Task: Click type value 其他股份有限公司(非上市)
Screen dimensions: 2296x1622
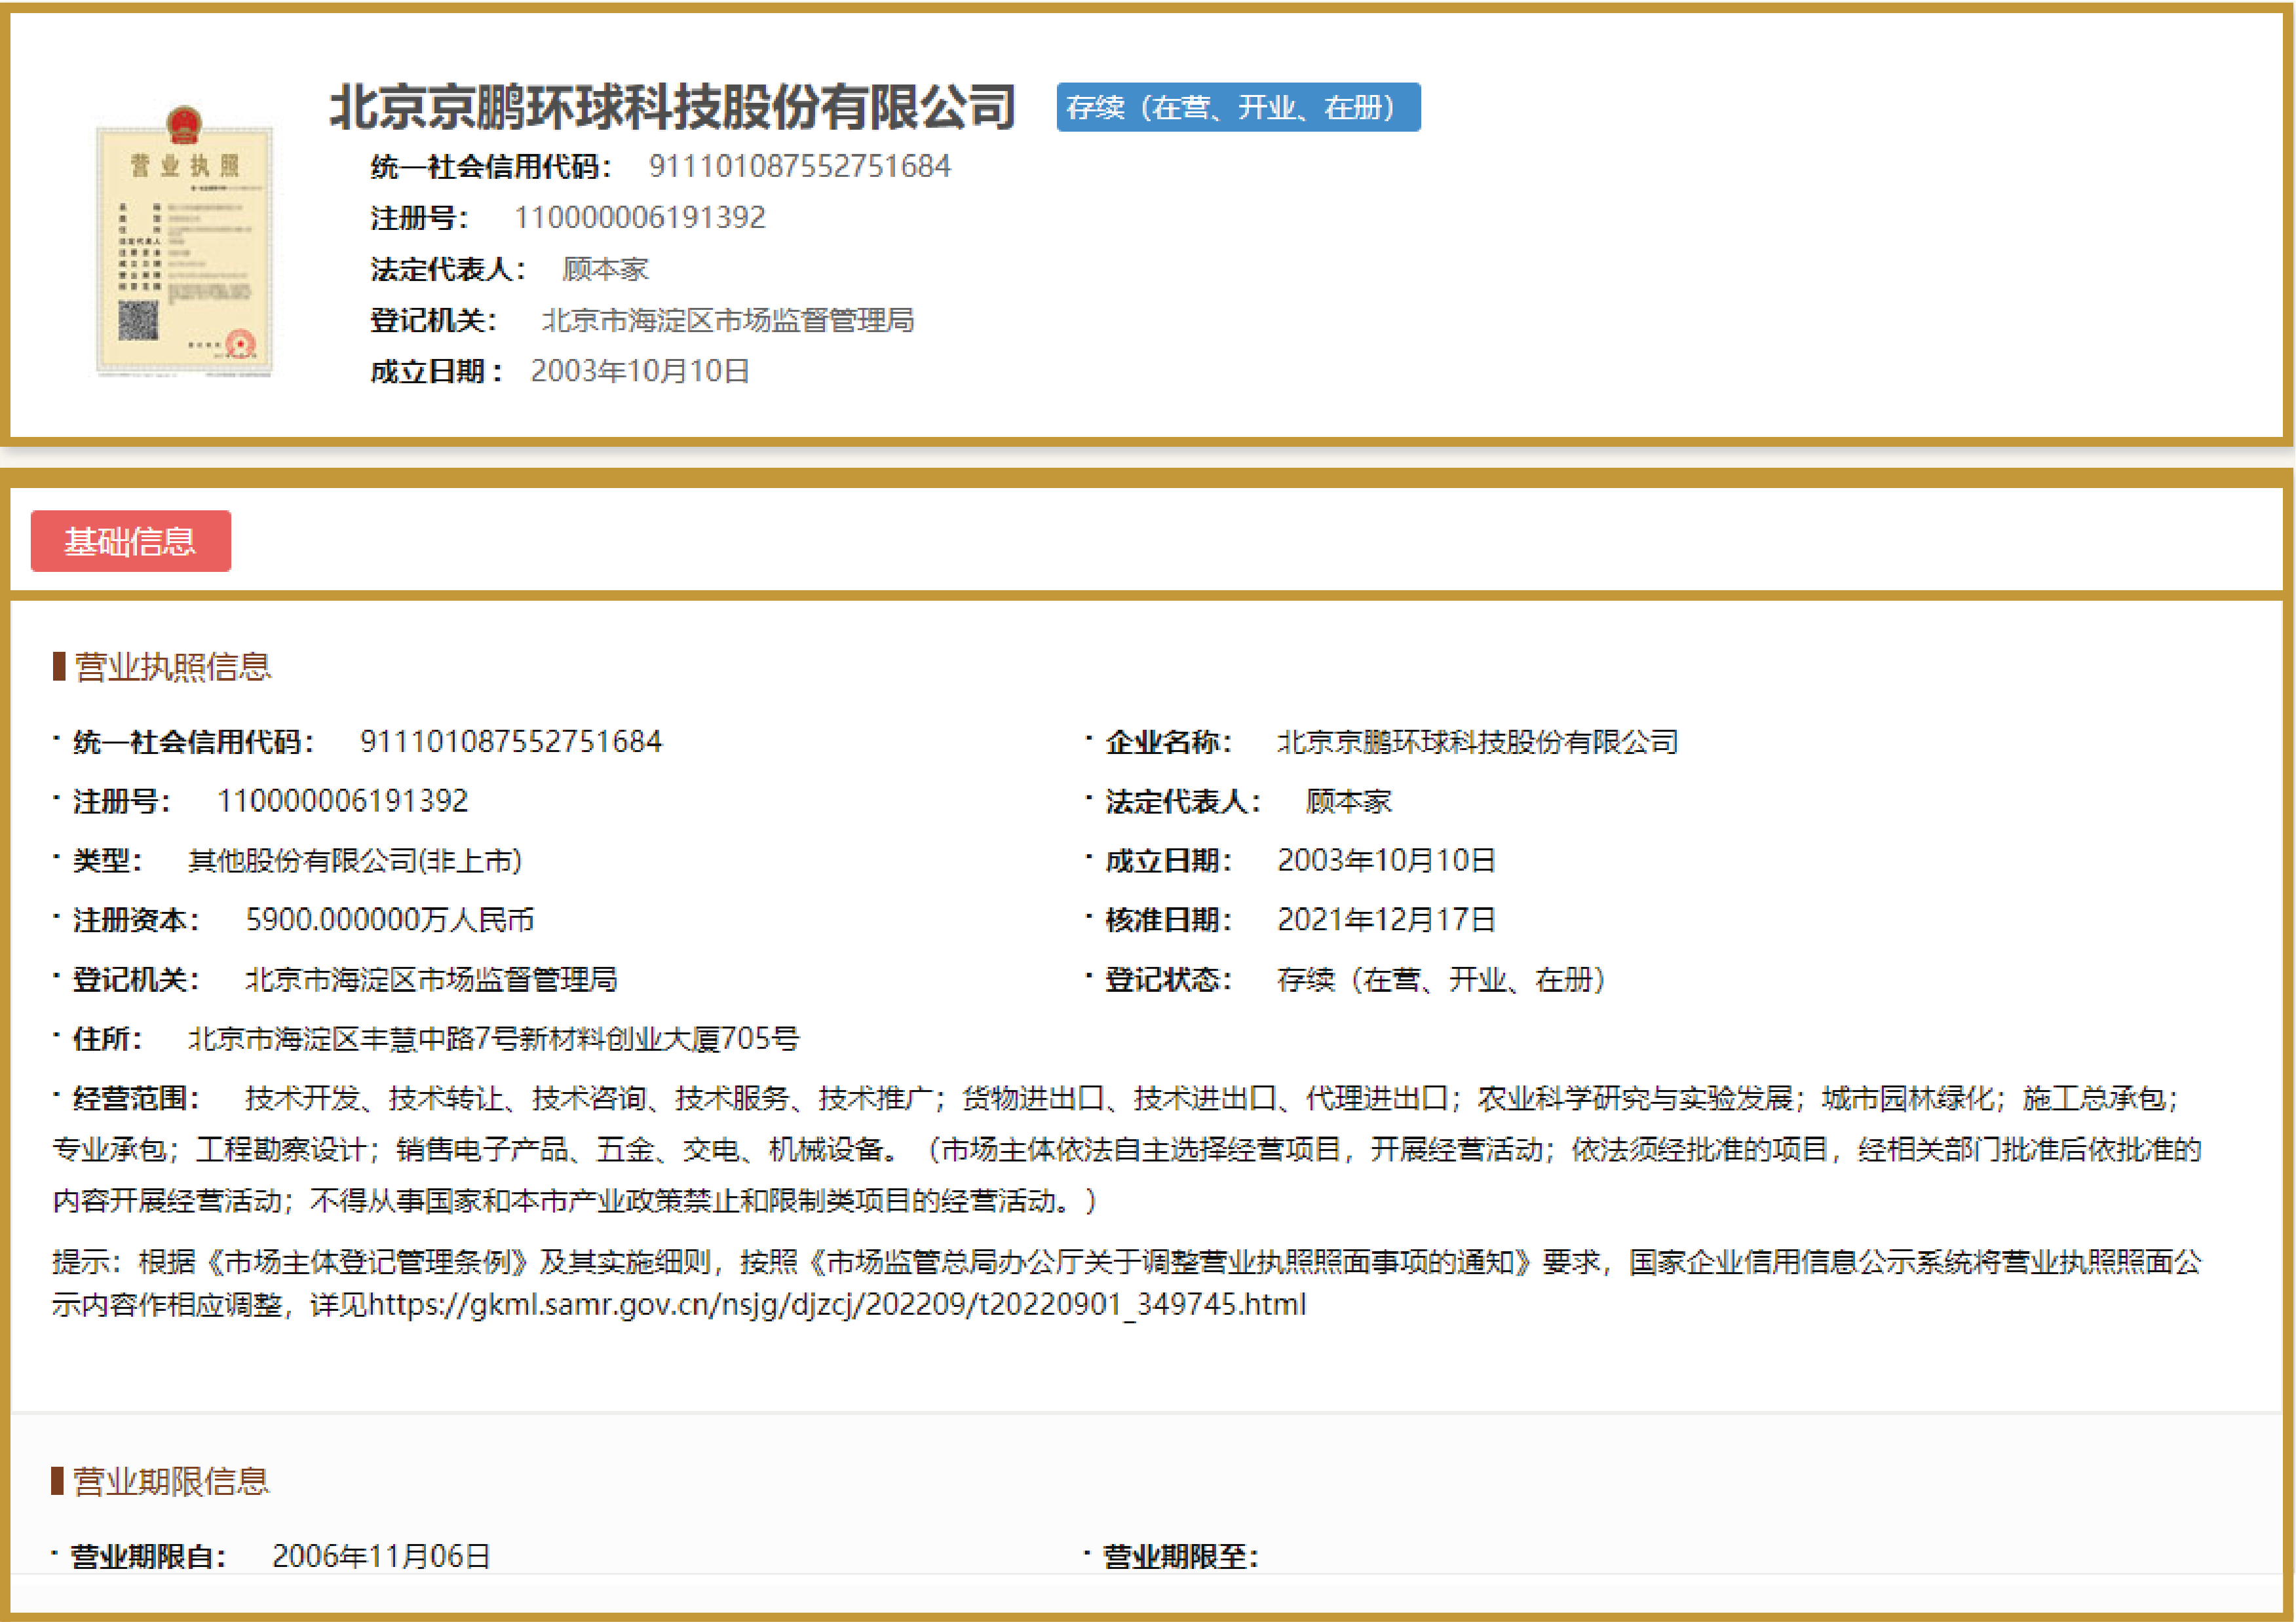Action: point(355,860)
